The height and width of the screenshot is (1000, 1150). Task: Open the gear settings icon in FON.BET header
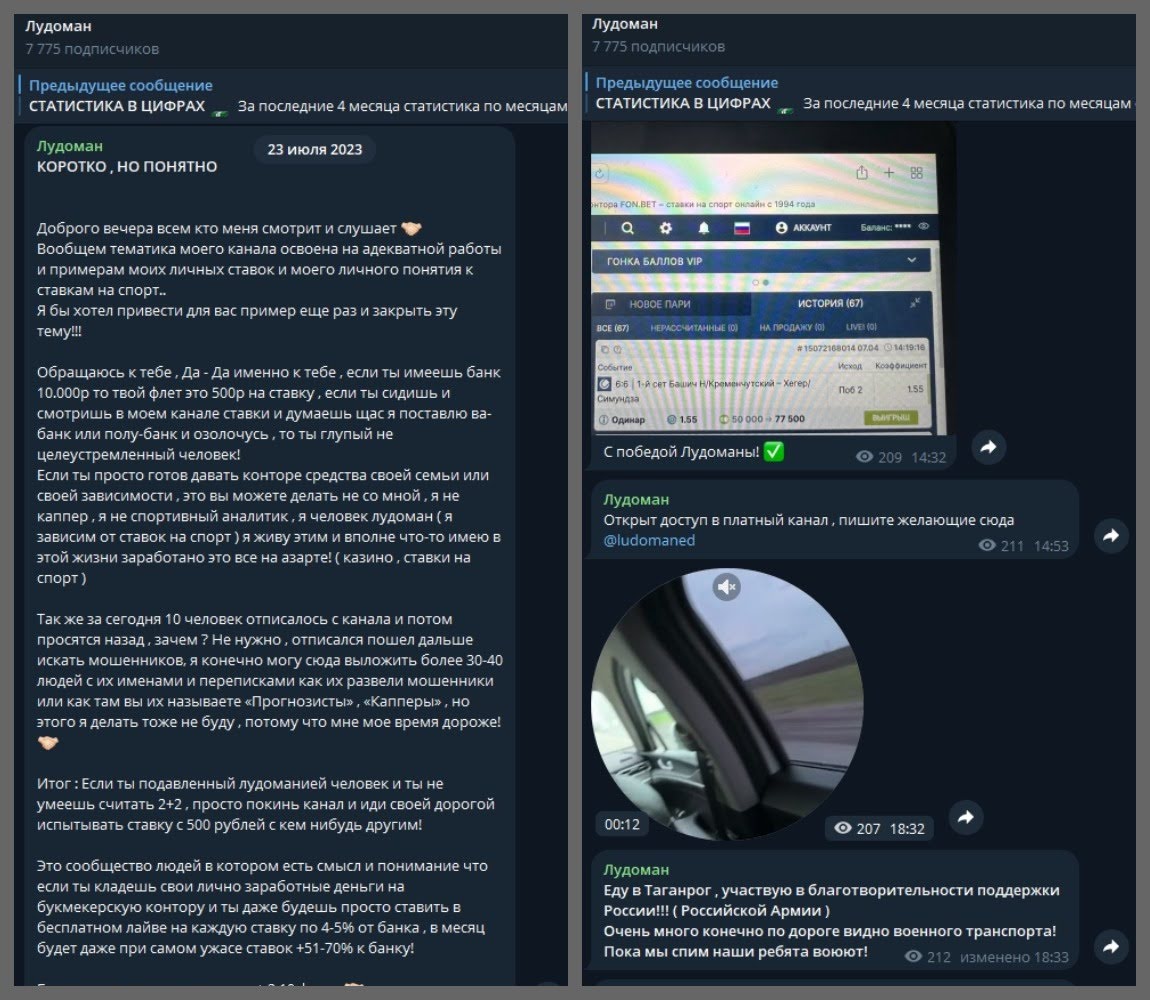[x=666, y=228]
